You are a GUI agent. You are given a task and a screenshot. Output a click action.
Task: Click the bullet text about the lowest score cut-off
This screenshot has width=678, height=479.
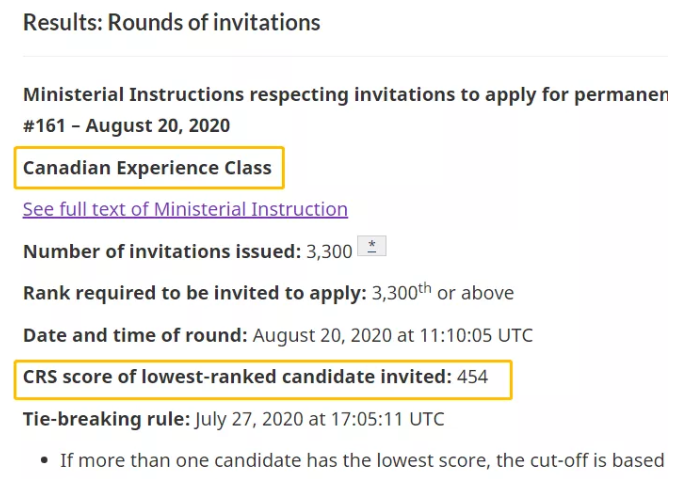pos(362,460)
